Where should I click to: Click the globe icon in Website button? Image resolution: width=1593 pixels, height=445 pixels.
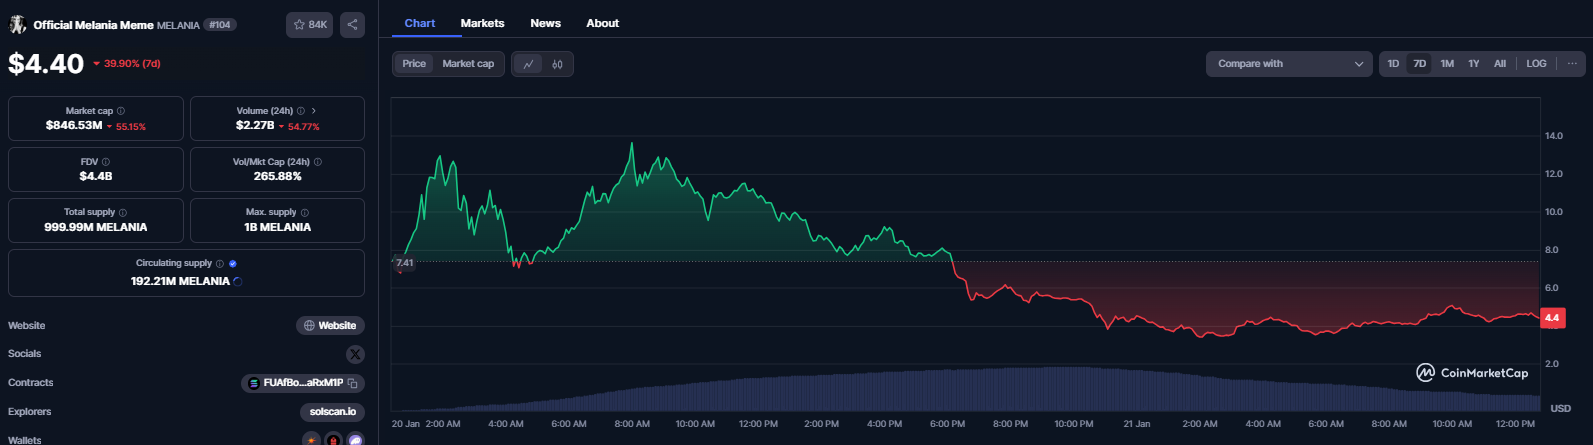pyautogui.click(x=309, y=326)
